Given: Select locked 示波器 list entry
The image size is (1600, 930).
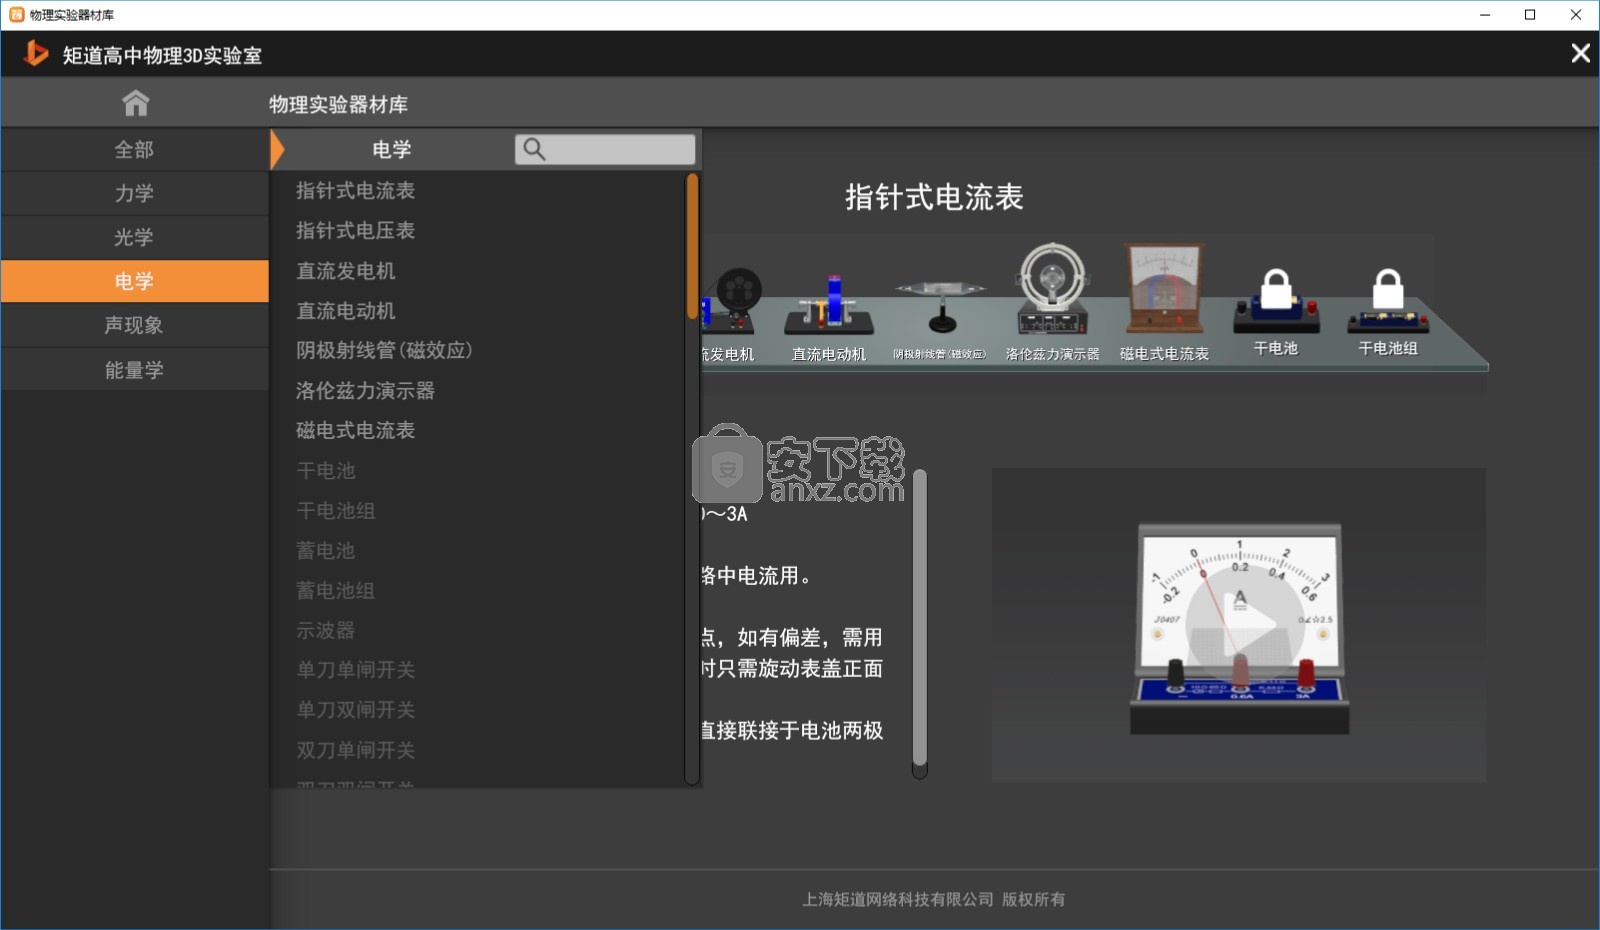Looking at the screenshot, I should [x=325, y=631].
